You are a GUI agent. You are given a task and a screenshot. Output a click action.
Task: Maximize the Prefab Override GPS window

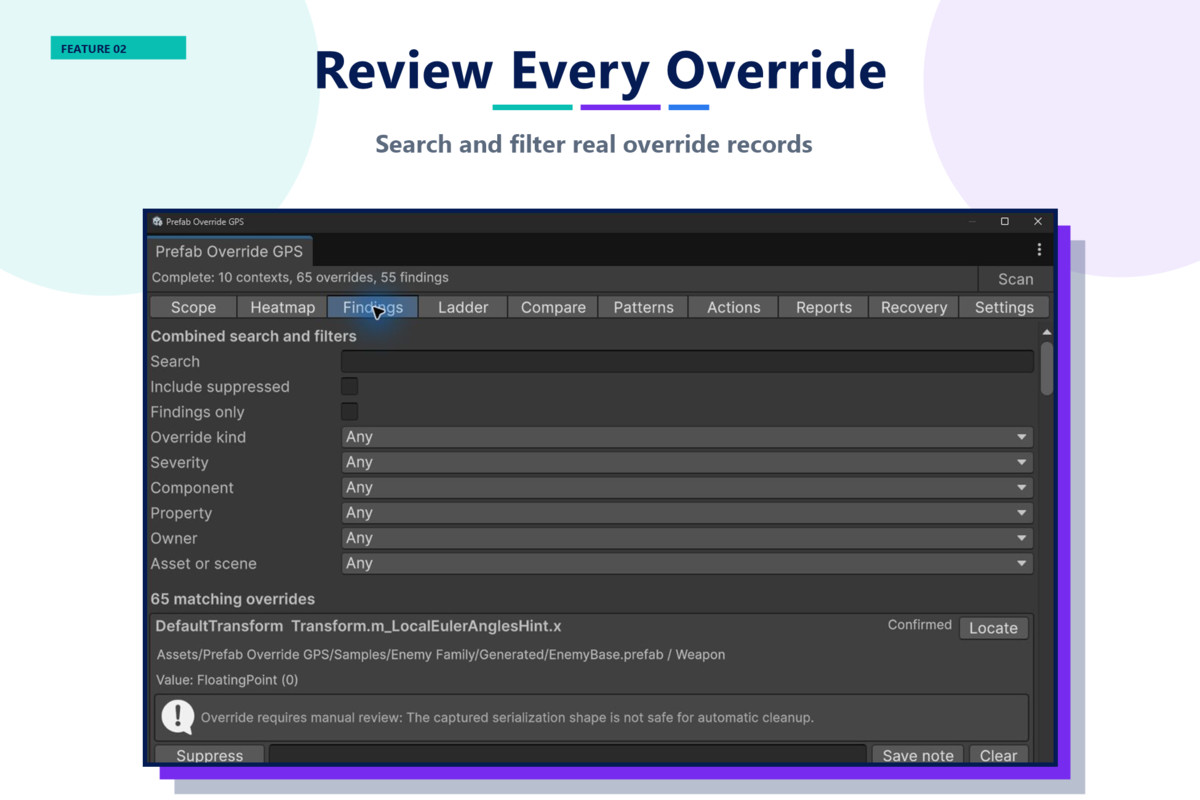tap(1004, 221)
